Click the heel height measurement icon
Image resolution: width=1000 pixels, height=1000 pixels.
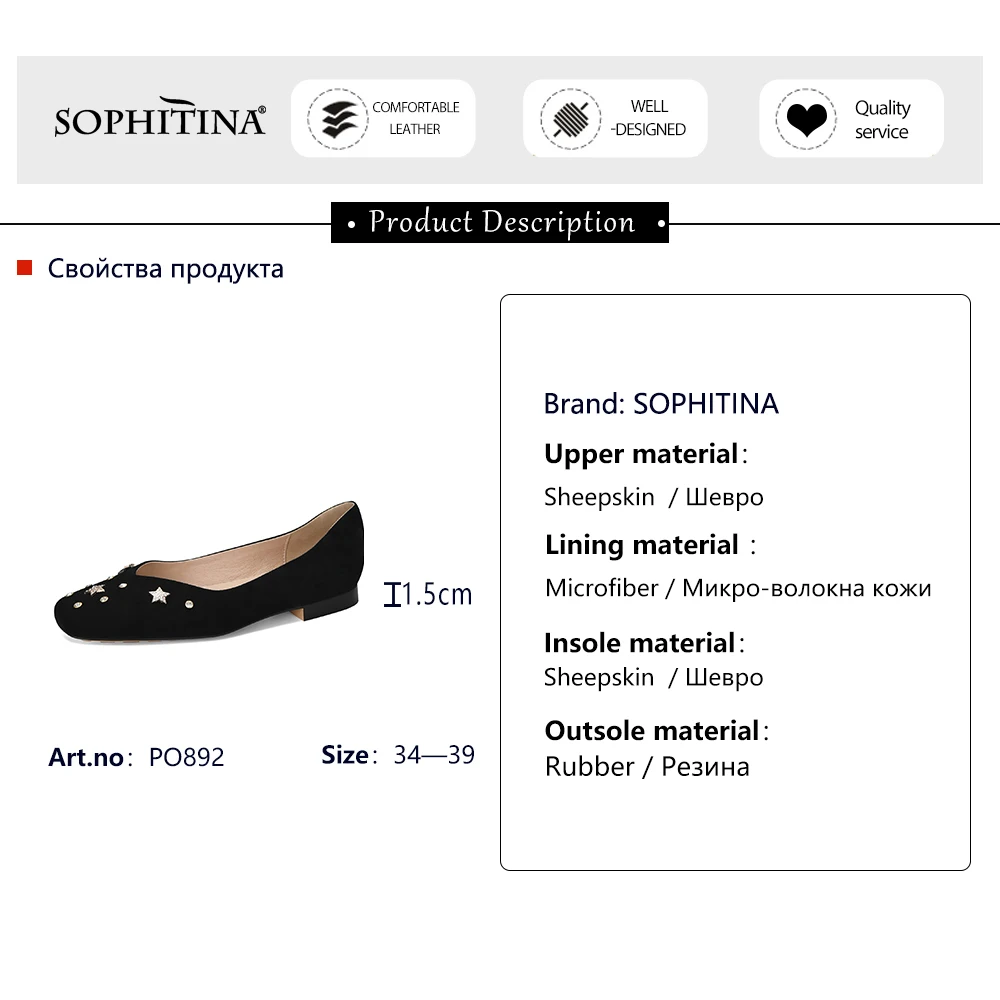point(393,596)
